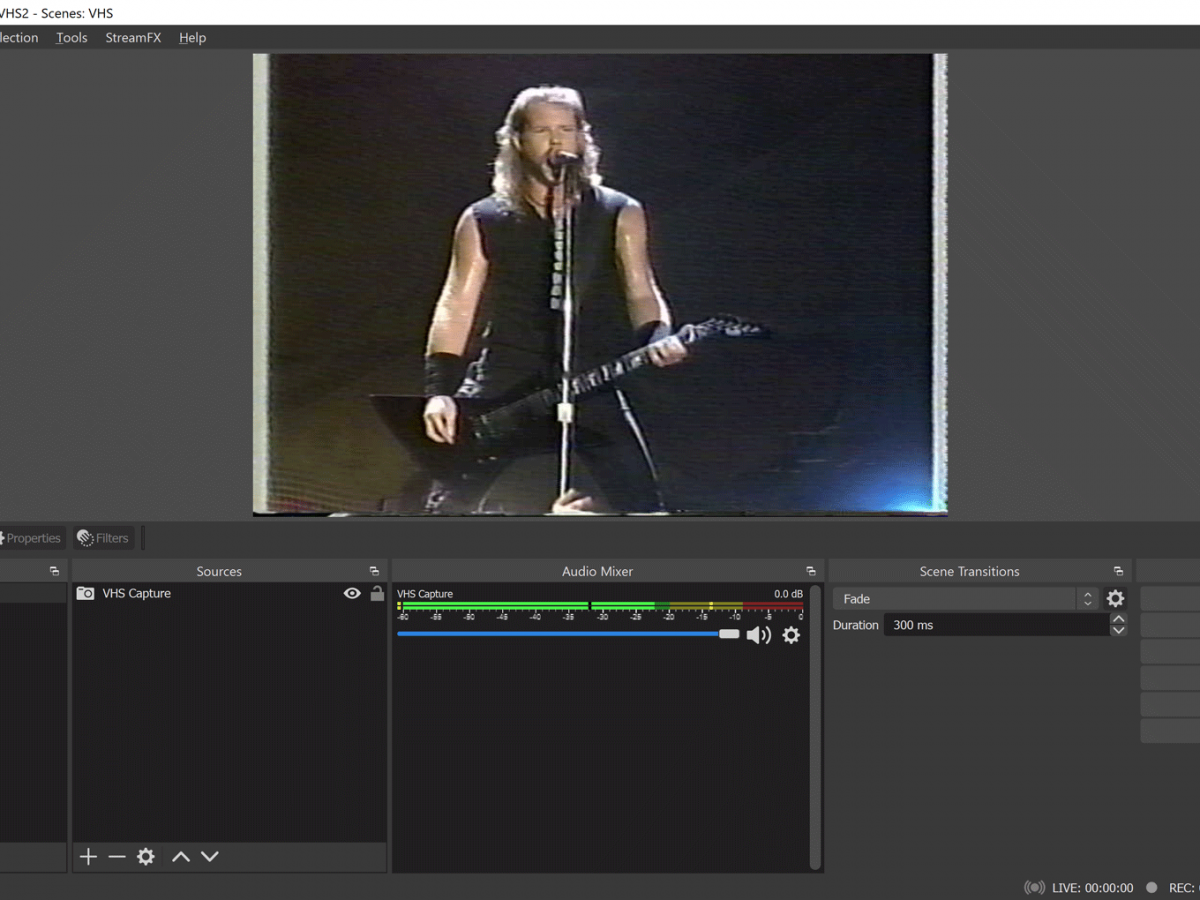Open the Tools menu
Image resolution: width=1200 pixels, height=900 pixels.
click(x=71, y=38)
